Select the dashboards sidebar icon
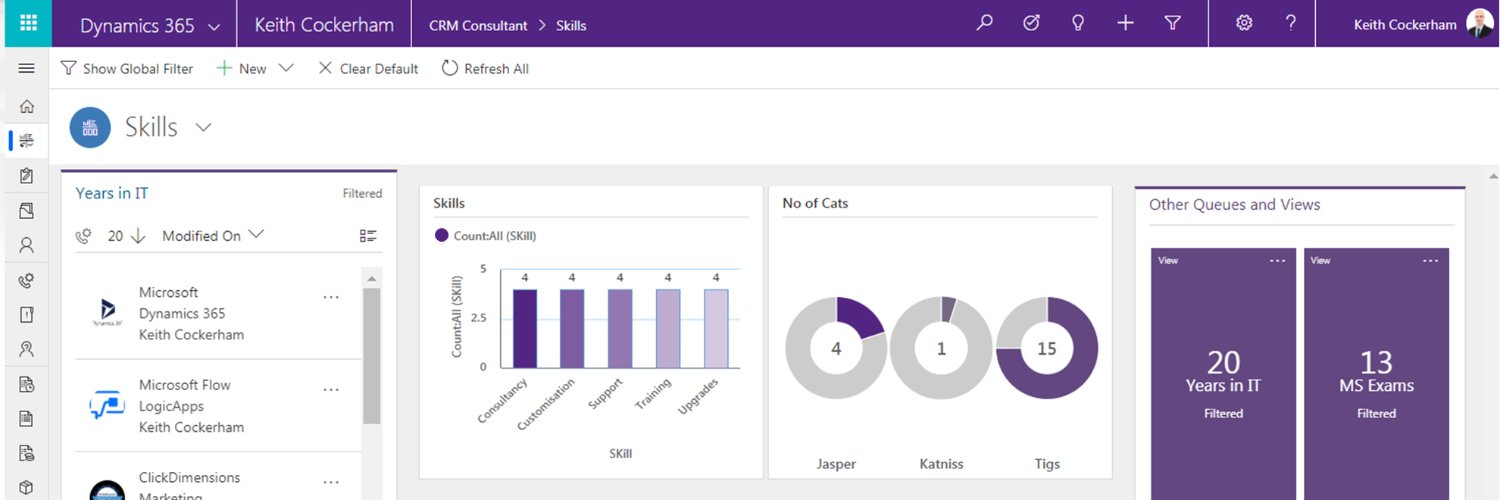The width and height of the screenshot is (1500, 500). point(27,141)
